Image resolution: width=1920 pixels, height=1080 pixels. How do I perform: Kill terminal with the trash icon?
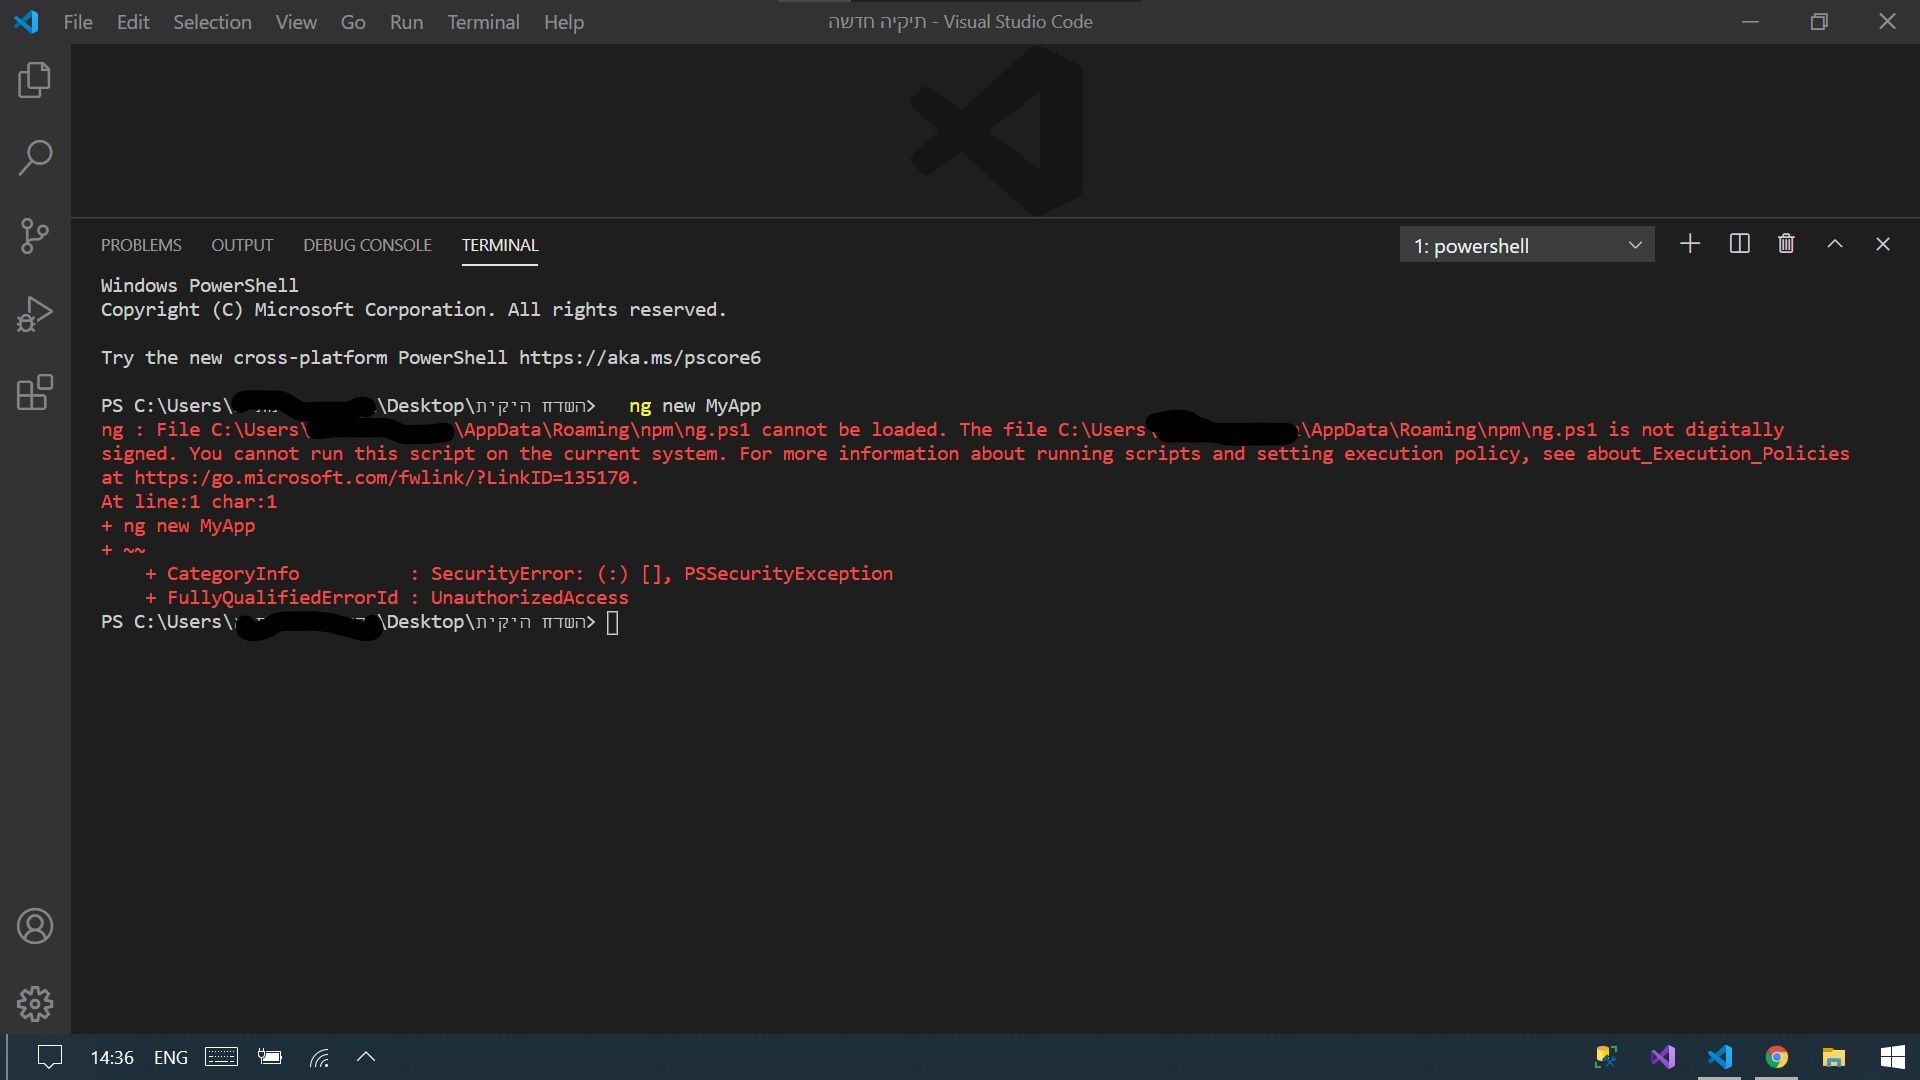1786,244
